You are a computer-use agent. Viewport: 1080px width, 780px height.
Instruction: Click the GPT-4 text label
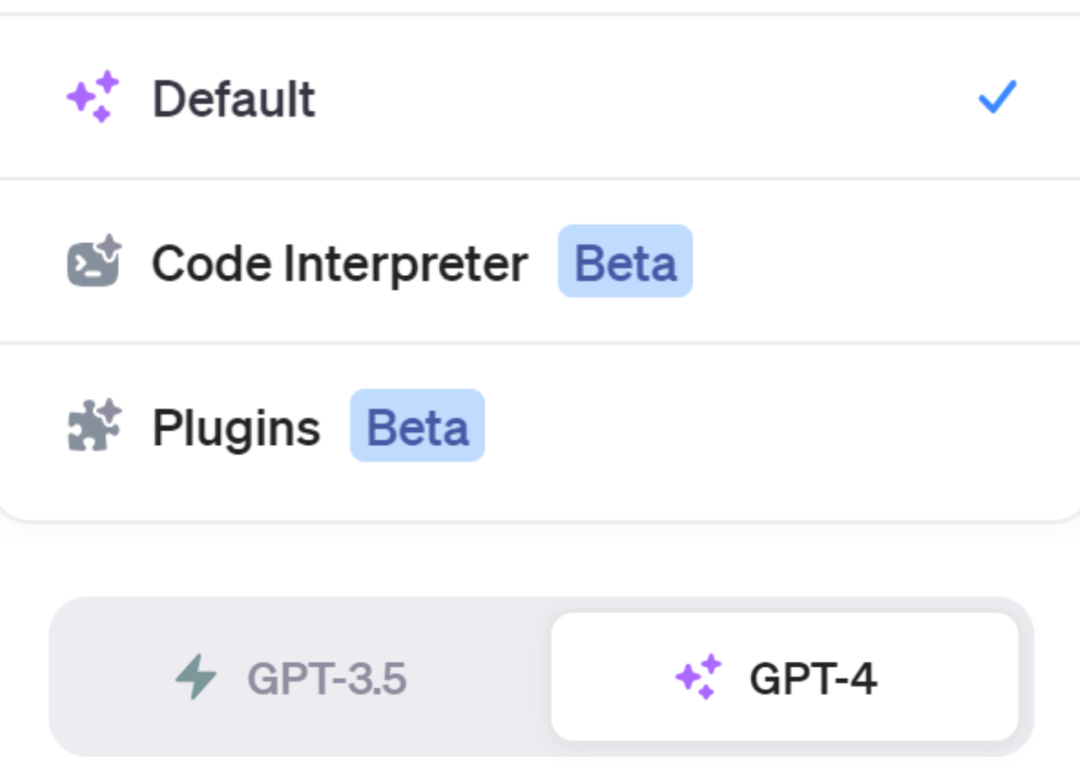pyautogui.click(x=813, y=679)
